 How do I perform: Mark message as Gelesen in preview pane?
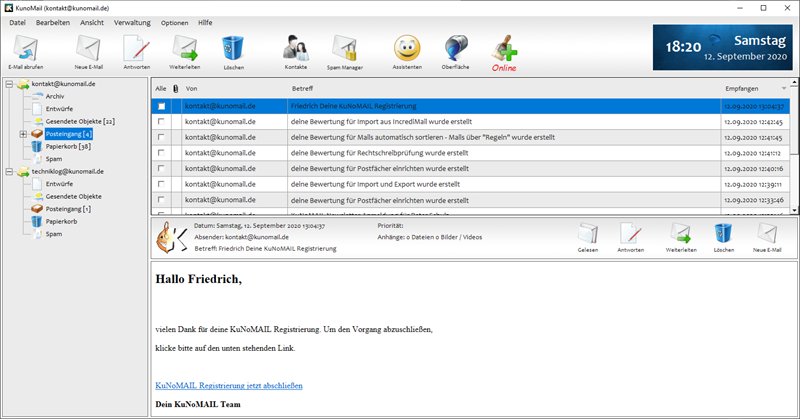point(588,237)
